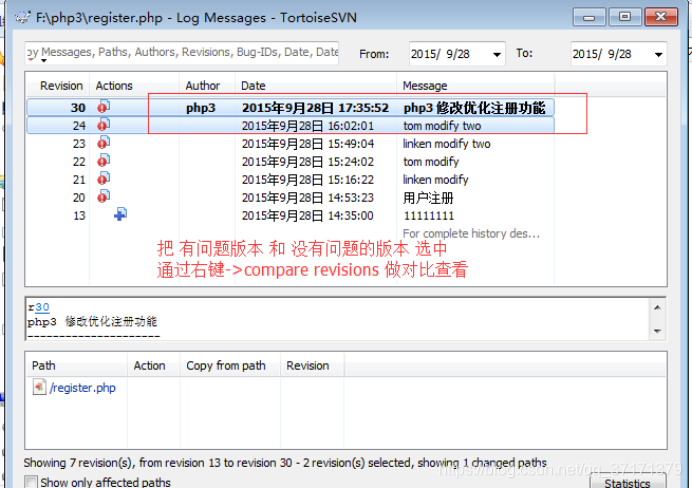Viewport: 692px width, 488px height.
Task: Select /register.php in changed paths
Action: (x=83, y=388)
